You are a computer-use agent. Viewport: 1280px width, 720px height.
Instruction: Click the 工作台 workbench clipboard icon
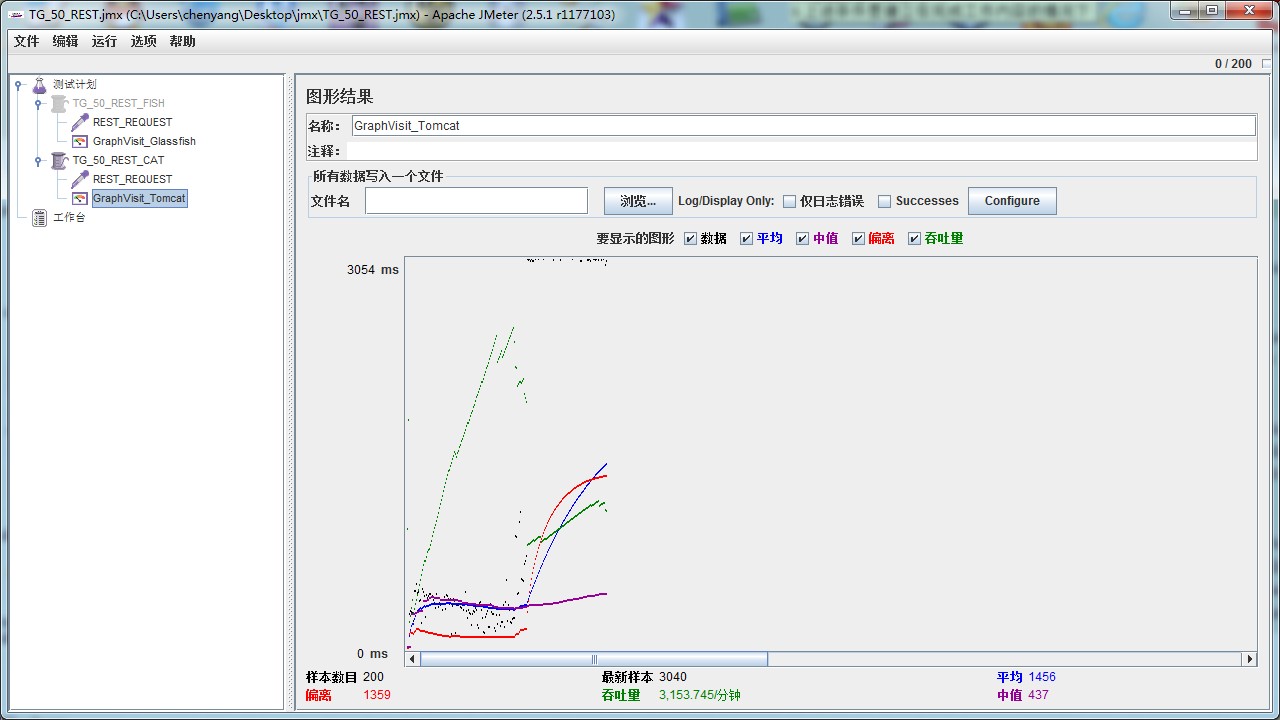[37, 217]
